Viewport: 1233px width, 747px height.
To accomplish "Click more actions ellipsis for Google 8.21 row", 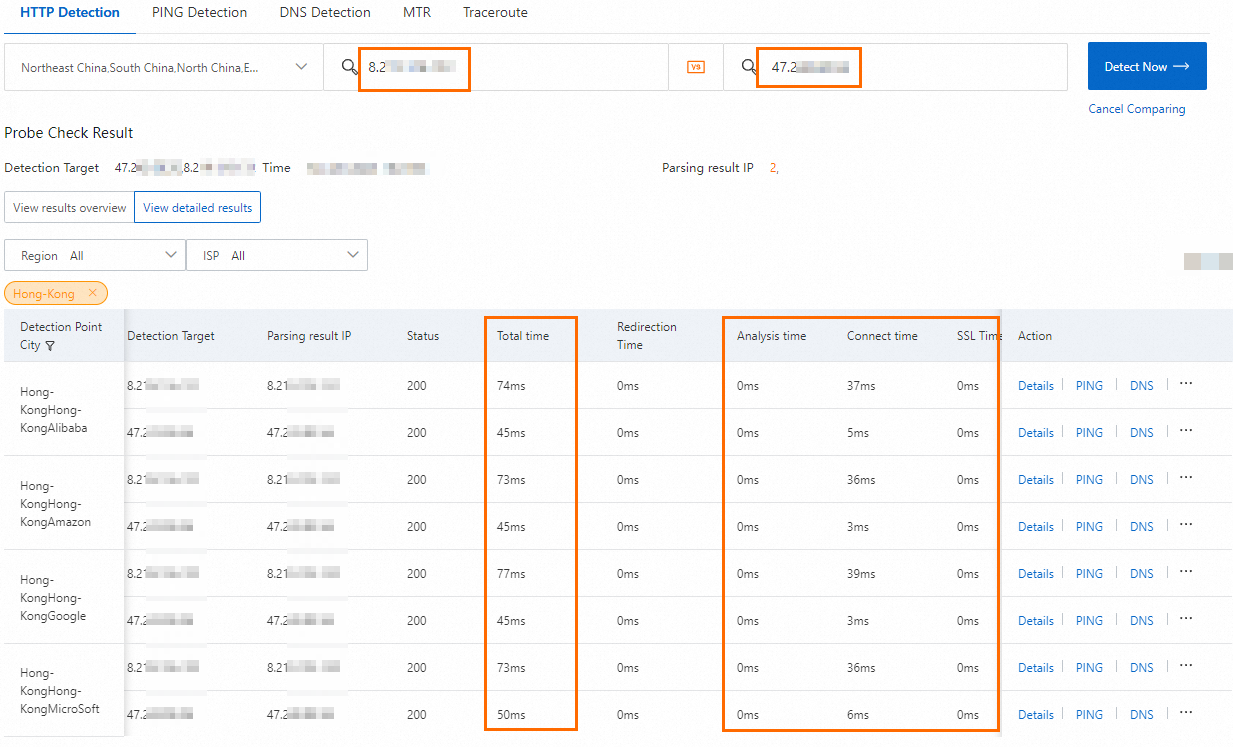I will pos(1186,572).
